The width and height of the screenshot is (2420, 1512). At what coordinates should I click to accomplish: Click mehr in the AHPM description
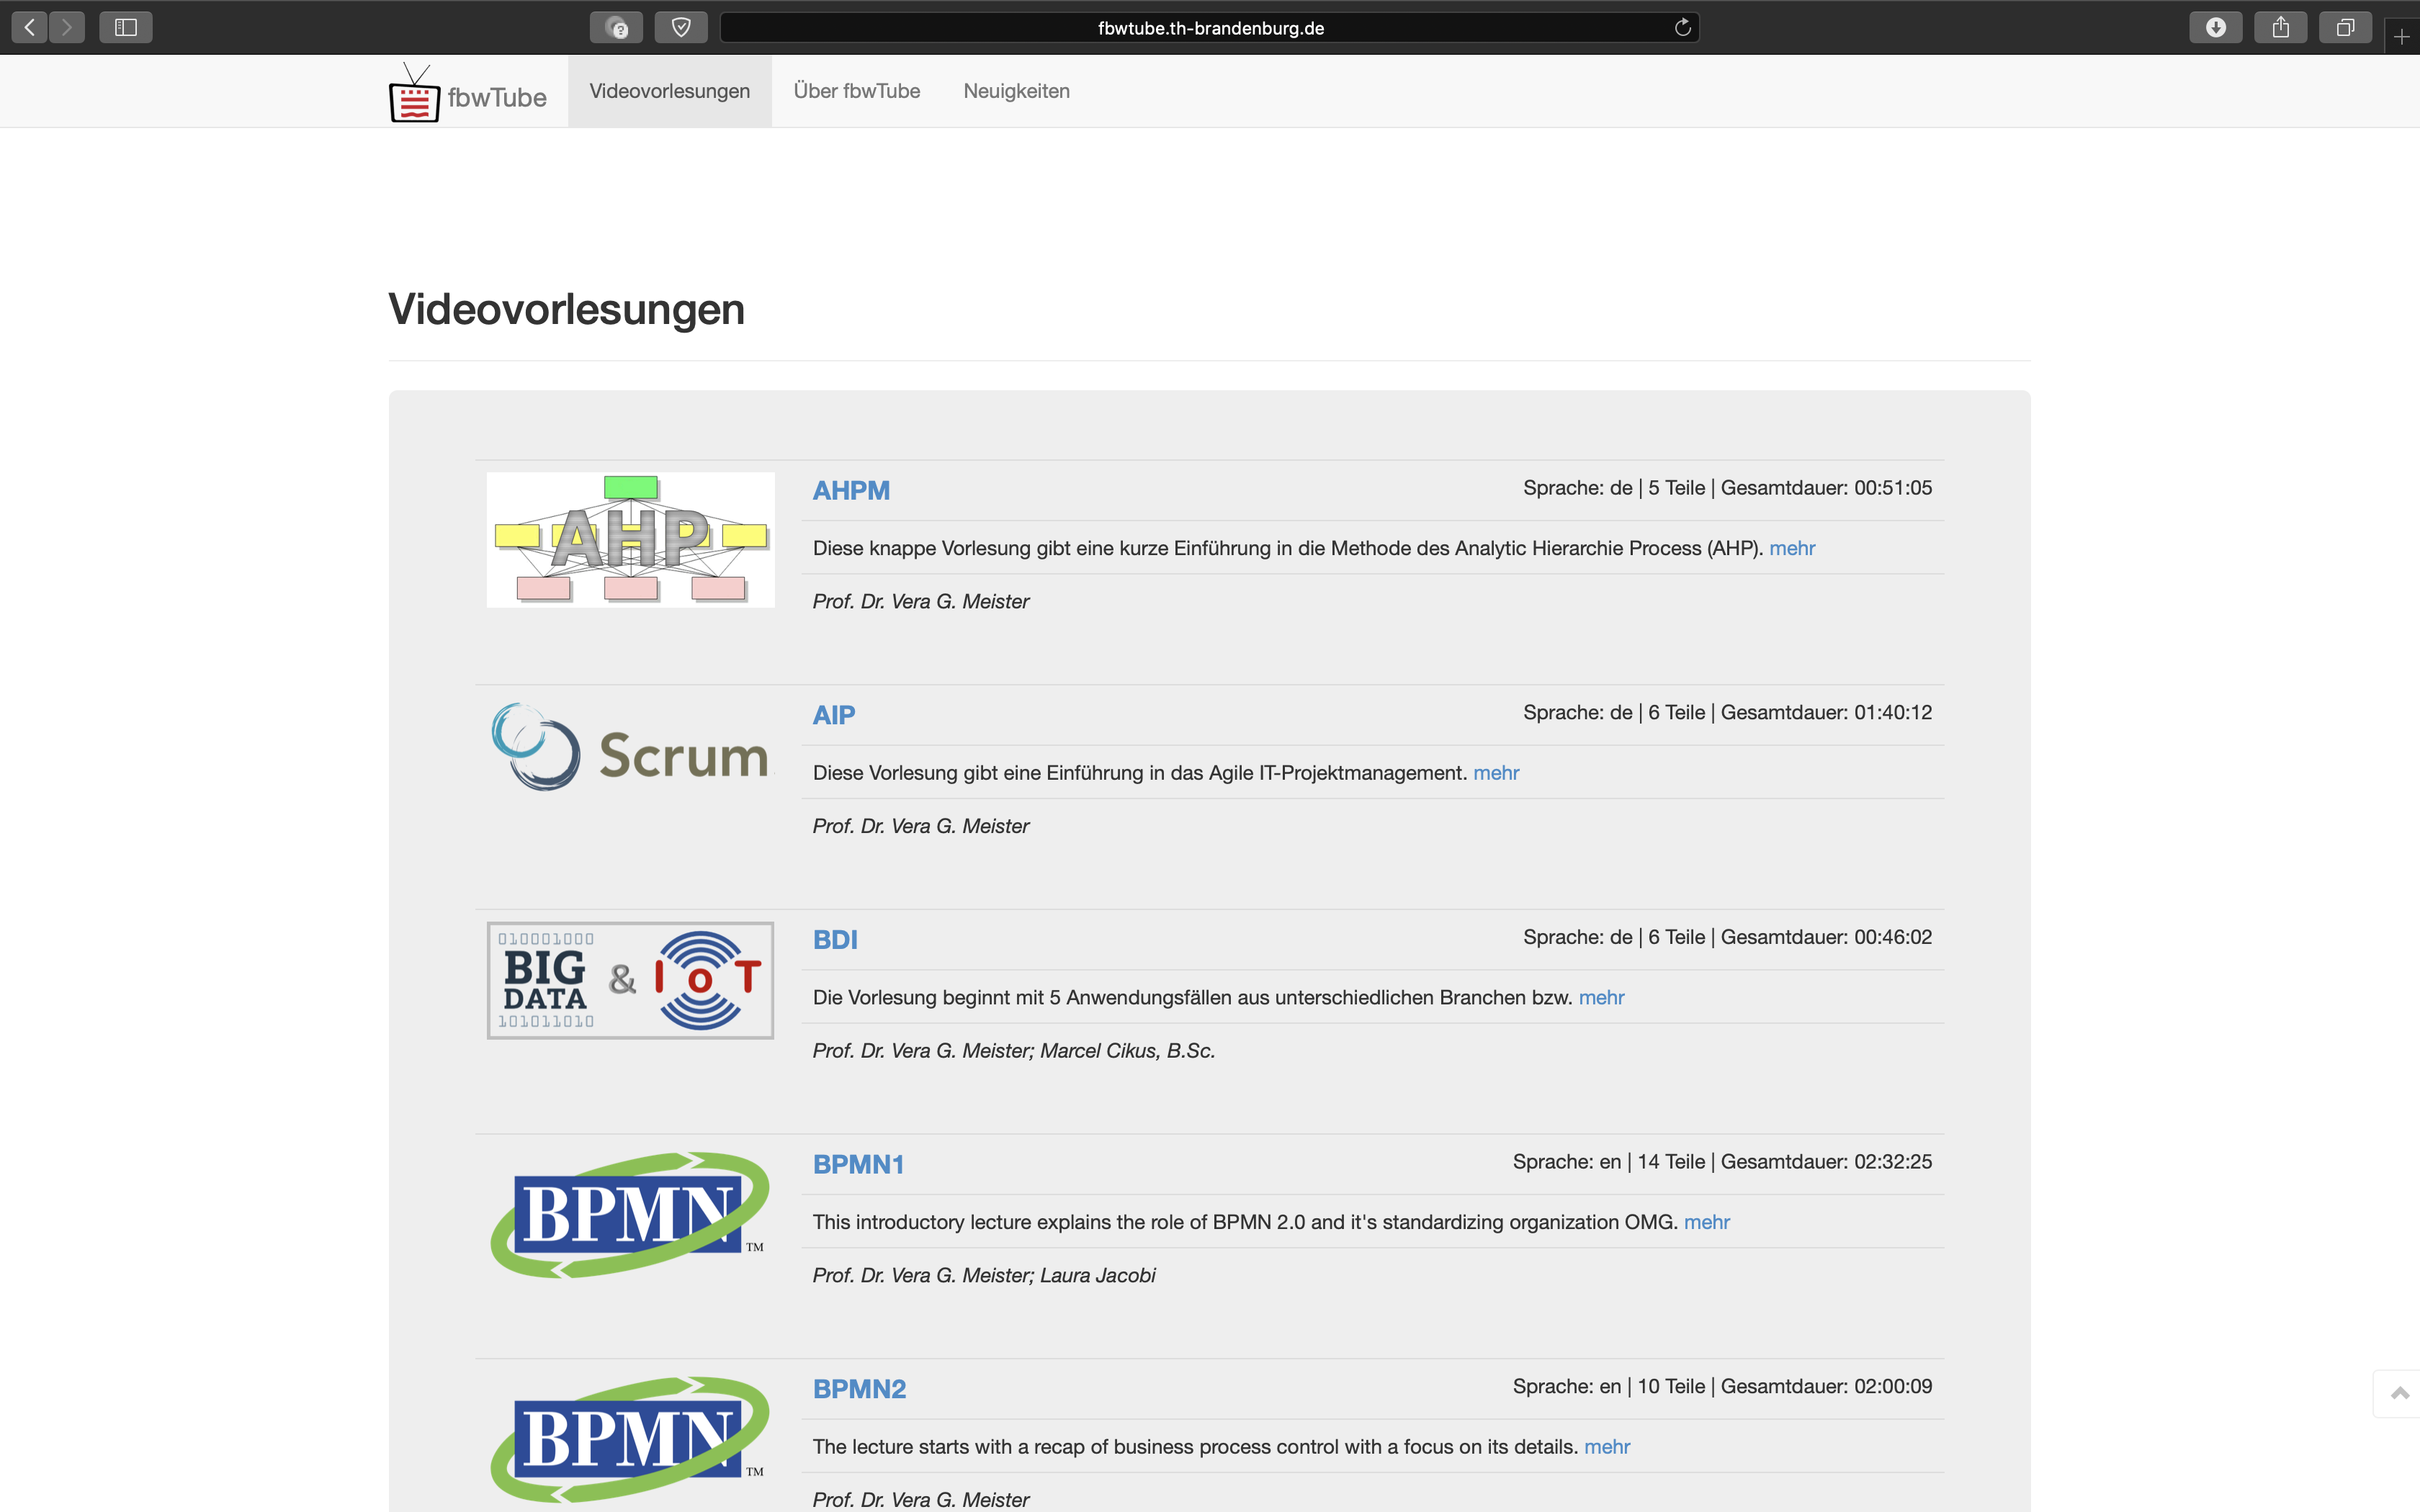click(x=1792, y=548)
